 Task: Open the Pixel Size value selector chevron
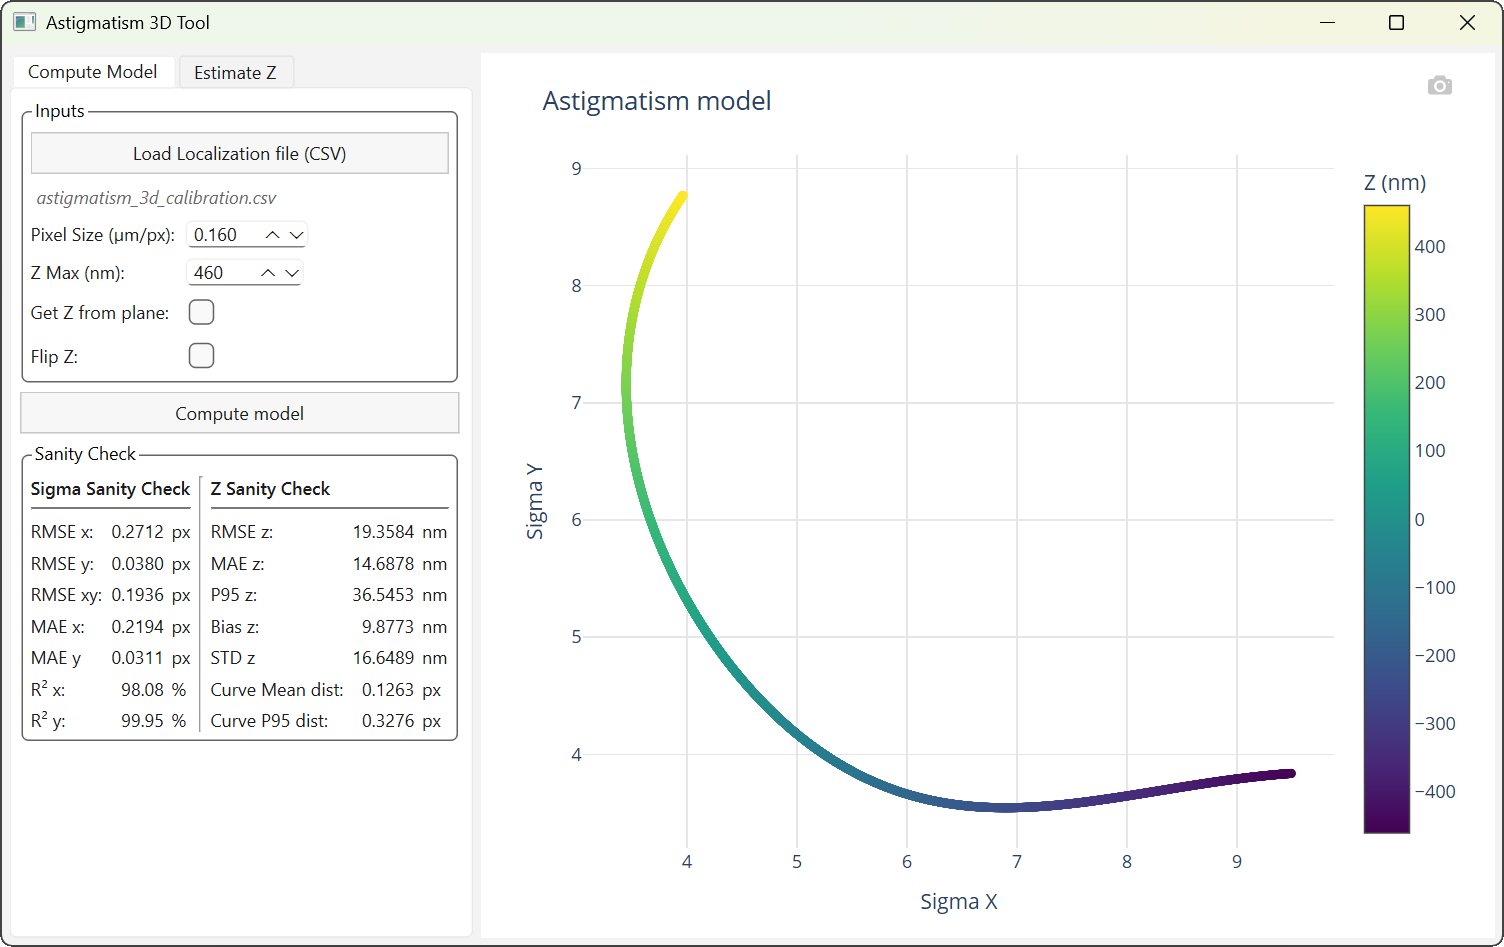[x=294, y=234]
